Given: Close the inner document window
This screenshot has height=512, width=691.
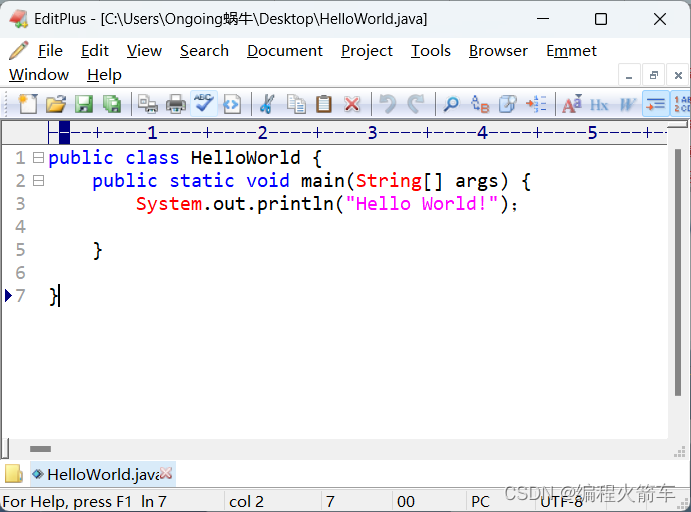Looking at the screenshot, I should 678,76.
